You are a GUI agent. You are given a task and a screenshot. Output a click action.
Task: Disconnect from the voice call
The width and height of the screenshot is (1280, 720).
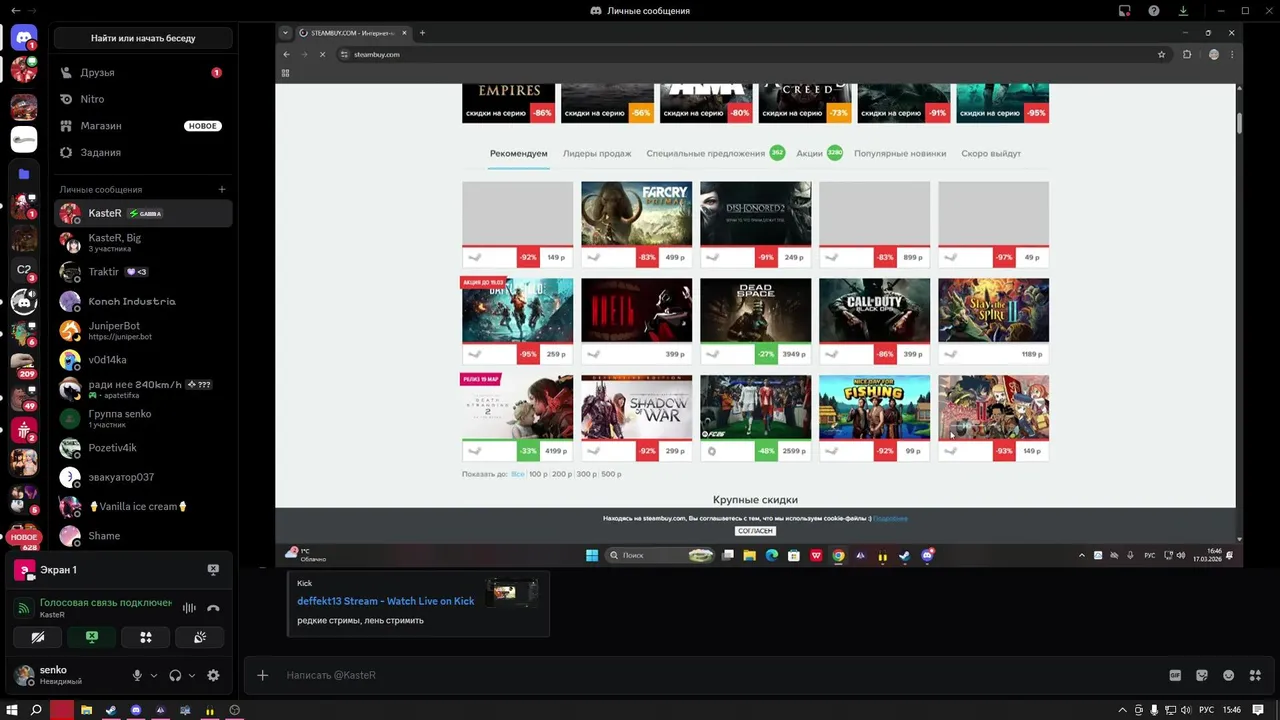[x=213, y=608]
